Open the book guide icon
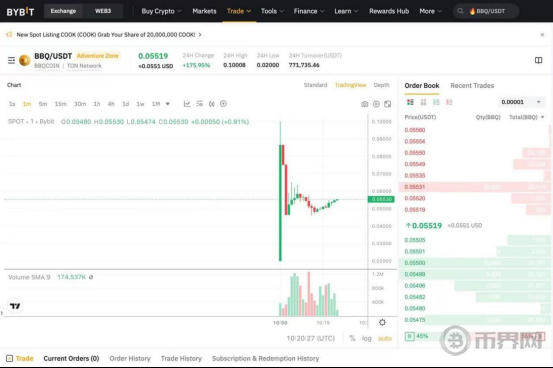Image resolution: width=553 pixels, height=368 pixels. pos(538,60)
